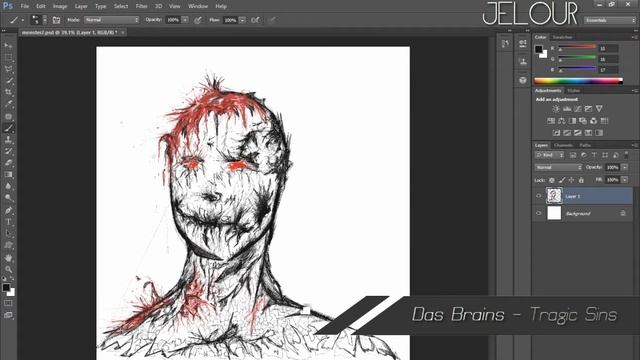Viewport: 640px width, 360px height.
Task: Select the Healing Brush tool
Action: coord(8,116)
